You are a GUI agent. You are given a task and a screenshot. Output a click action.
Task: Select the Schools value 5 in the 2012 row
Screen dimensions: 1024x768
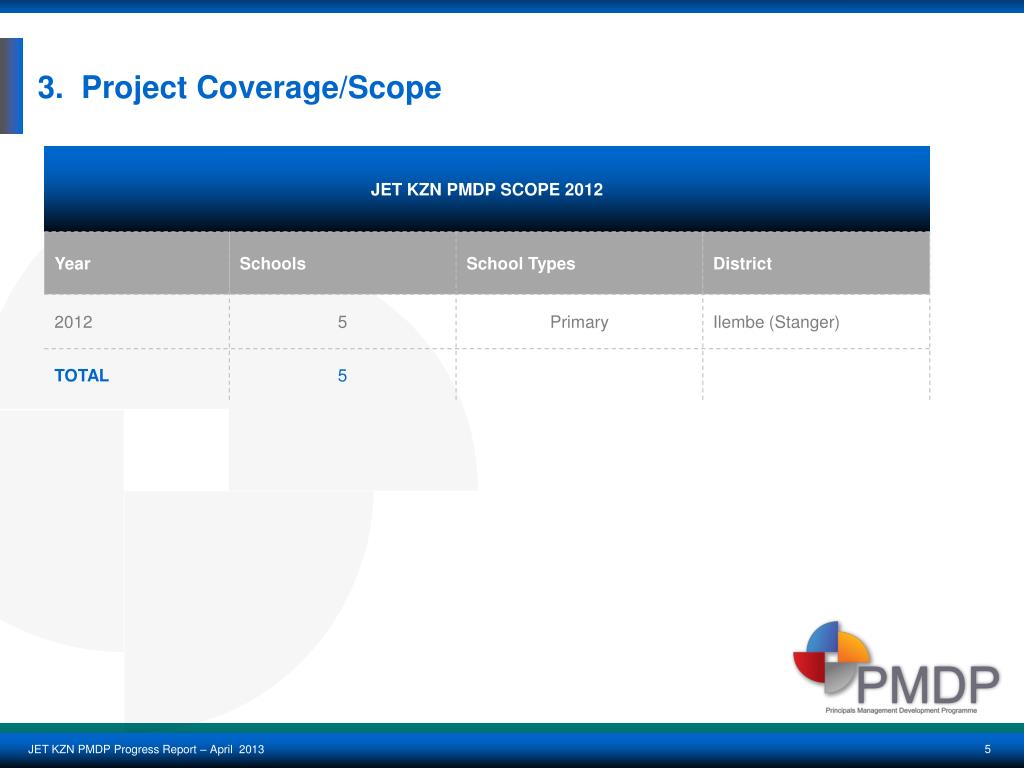(342, 322)
